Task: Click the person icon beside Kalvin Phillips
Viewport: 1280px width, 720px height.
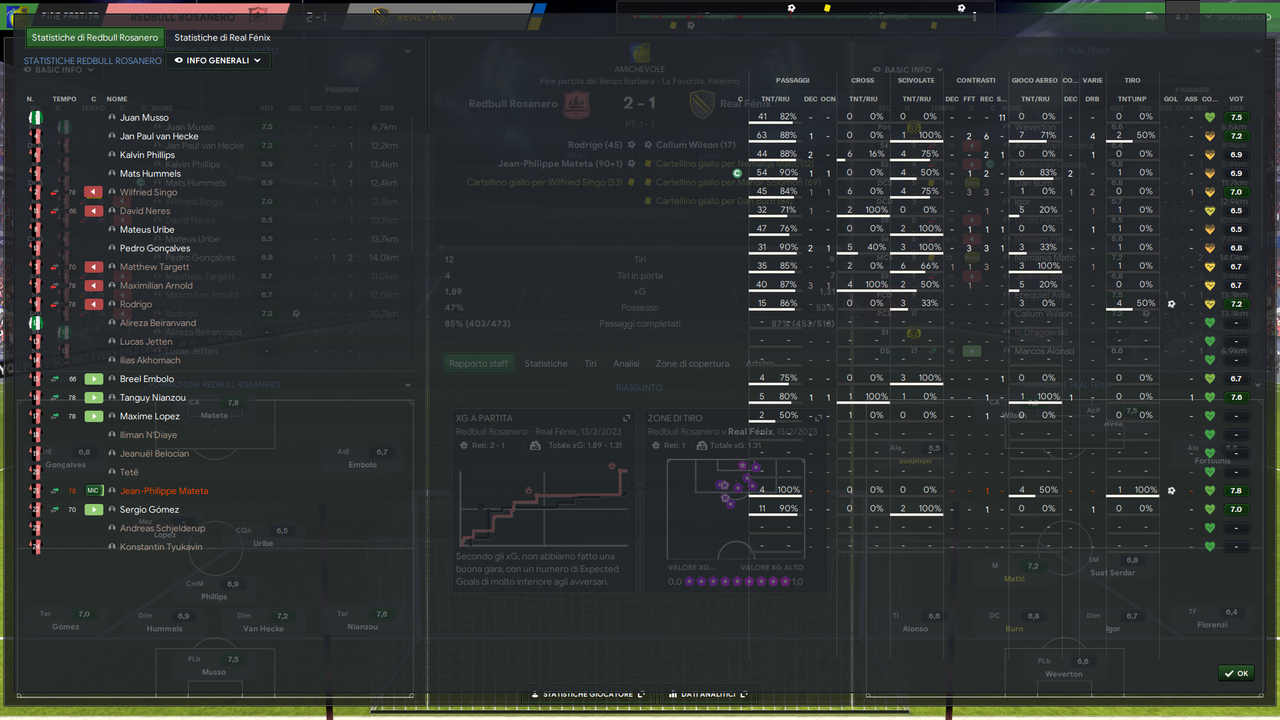Action: tap(112, 155)
